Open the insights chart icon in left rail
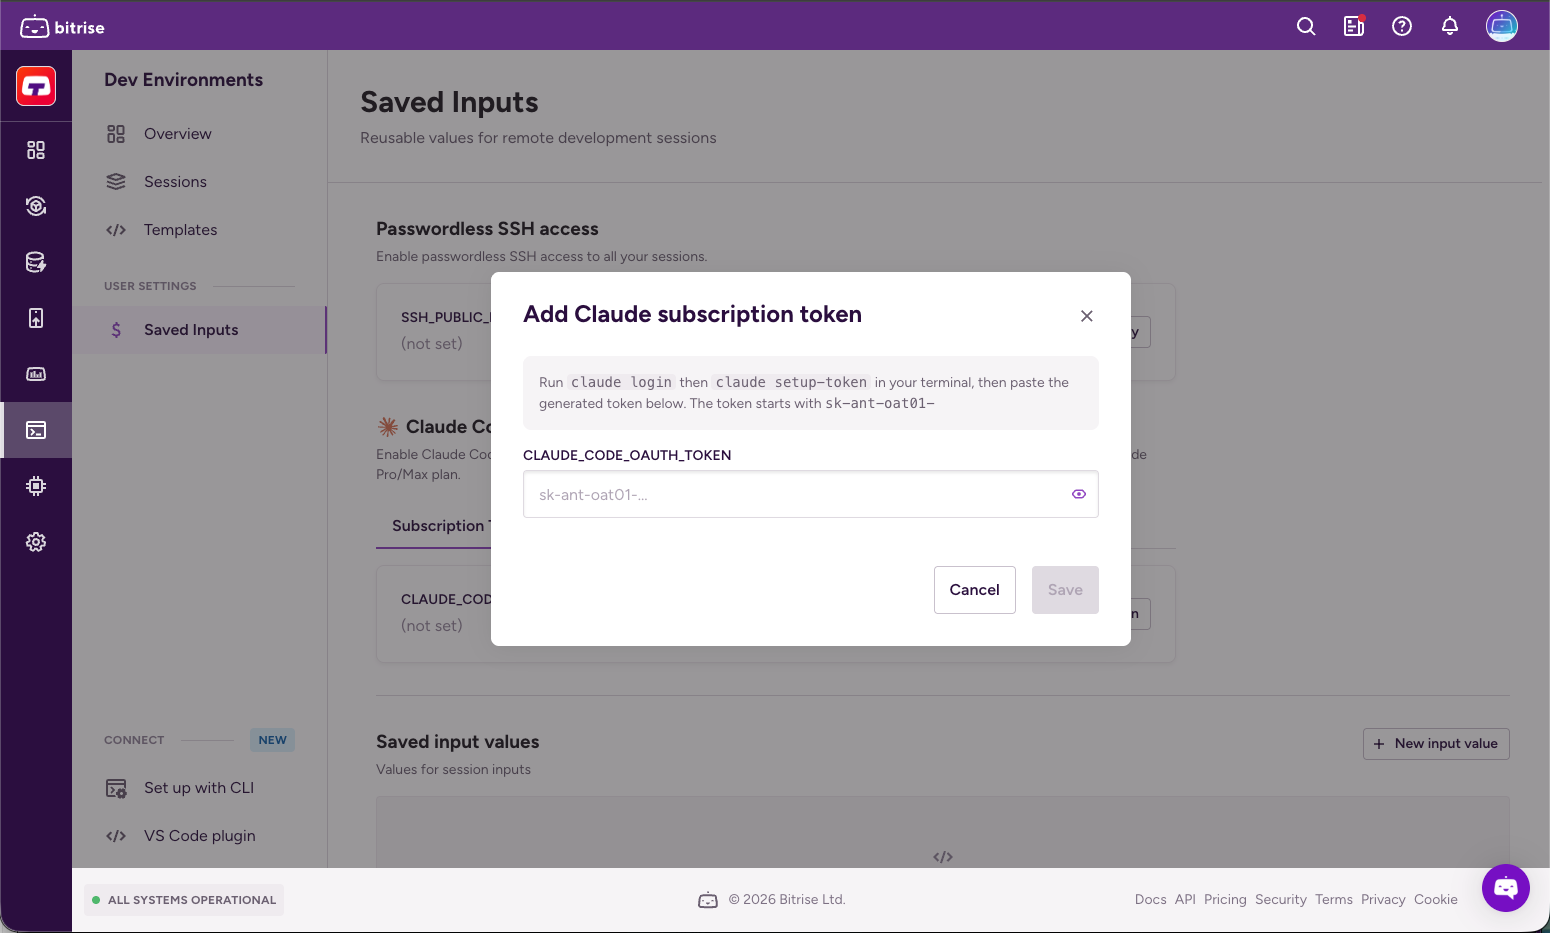 (x=36, y=374)
